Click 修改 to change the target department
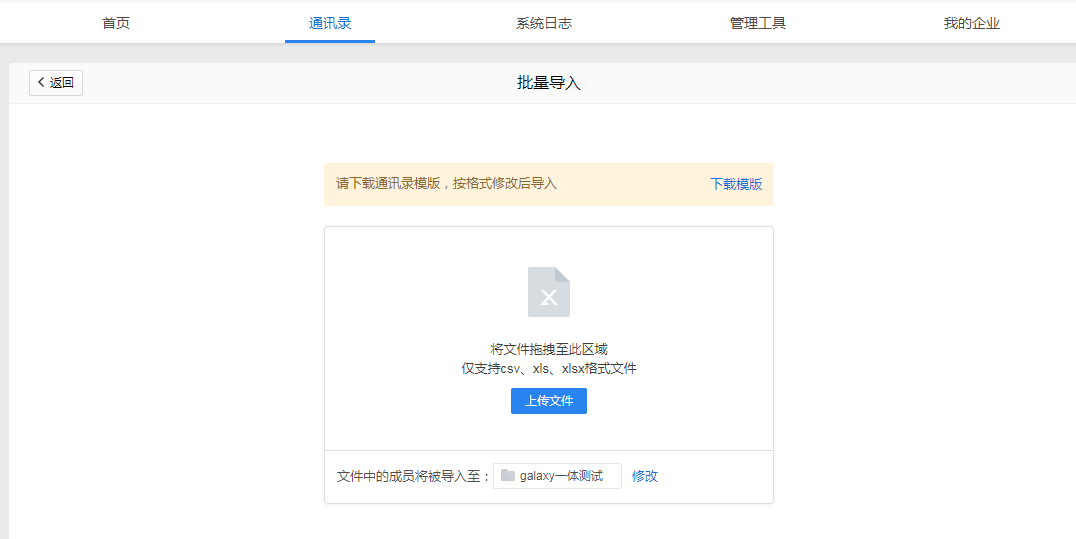Viewport: 1076px width, 539px height. tap(645, 476)
